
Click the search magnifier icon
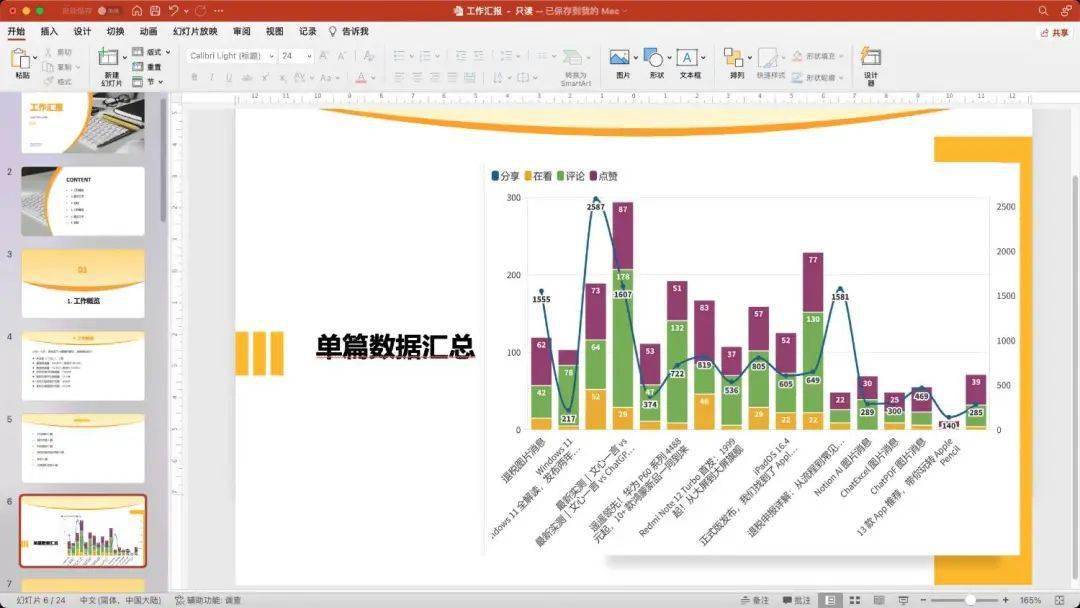tap(1043, 11)
